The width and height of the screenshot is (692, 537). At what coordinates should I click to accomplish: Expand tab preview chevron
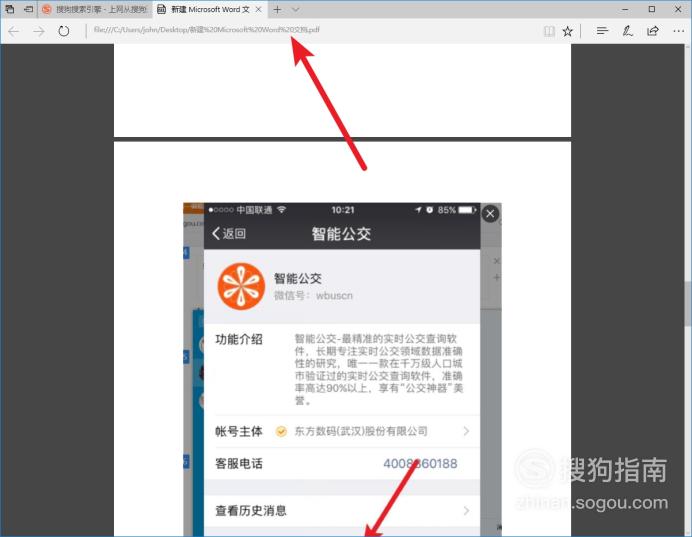tap(296, 9)
